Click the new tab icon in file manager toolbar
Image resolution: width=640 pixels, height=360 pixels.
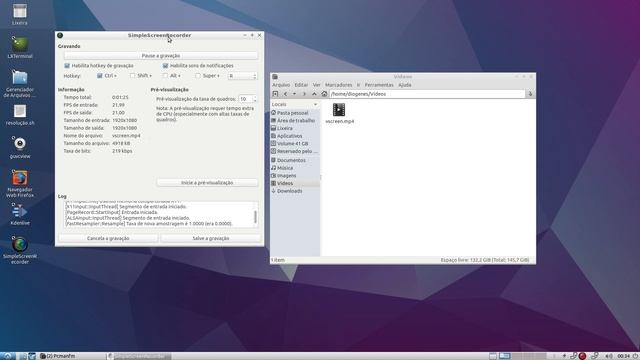[x=275, y=94]
